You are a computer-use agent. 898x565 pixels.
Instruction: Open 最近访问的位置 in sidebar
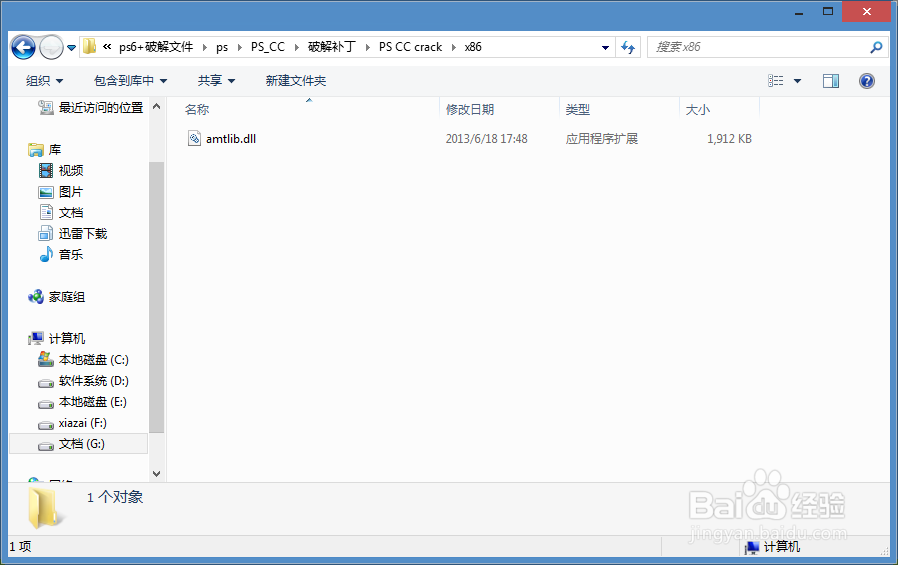coord(101,108)
